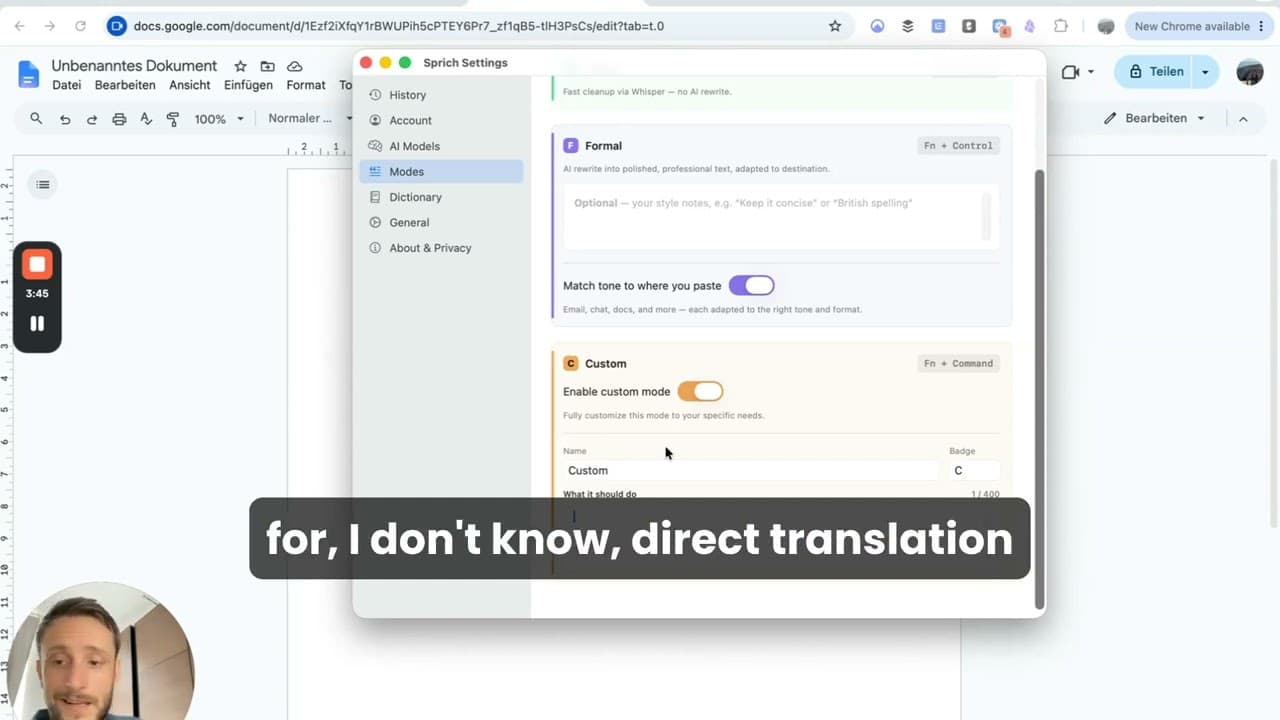Viewport: 1280px width, 720px height.
Task: Open the Ansicht menu
Action: click(190, 85)
